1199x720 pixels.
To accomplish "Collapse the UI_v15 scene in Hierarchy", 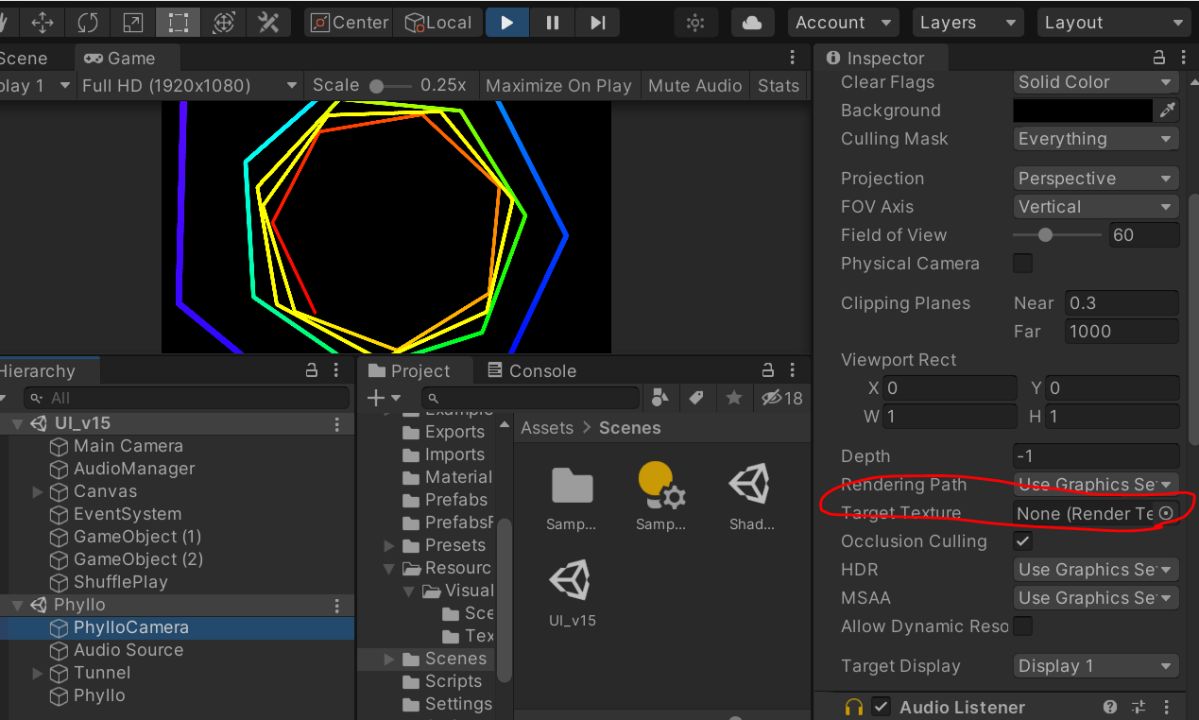I will coord(16,423).
